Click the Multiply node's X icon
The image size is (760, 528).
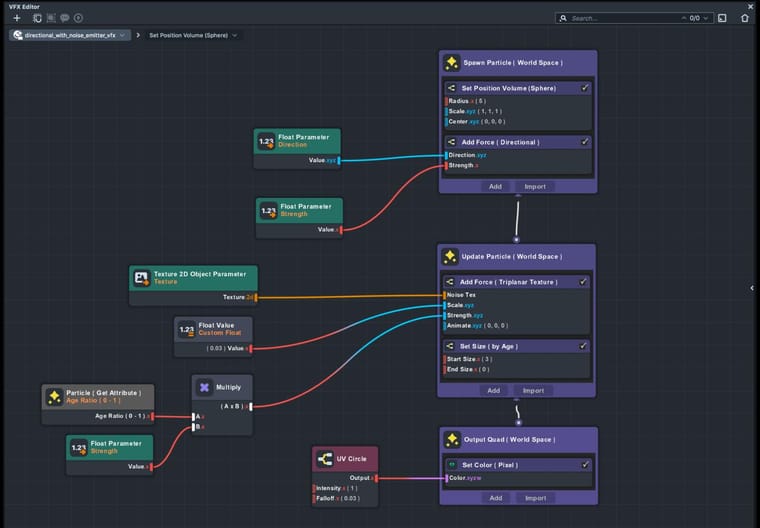tap(204, 387)
